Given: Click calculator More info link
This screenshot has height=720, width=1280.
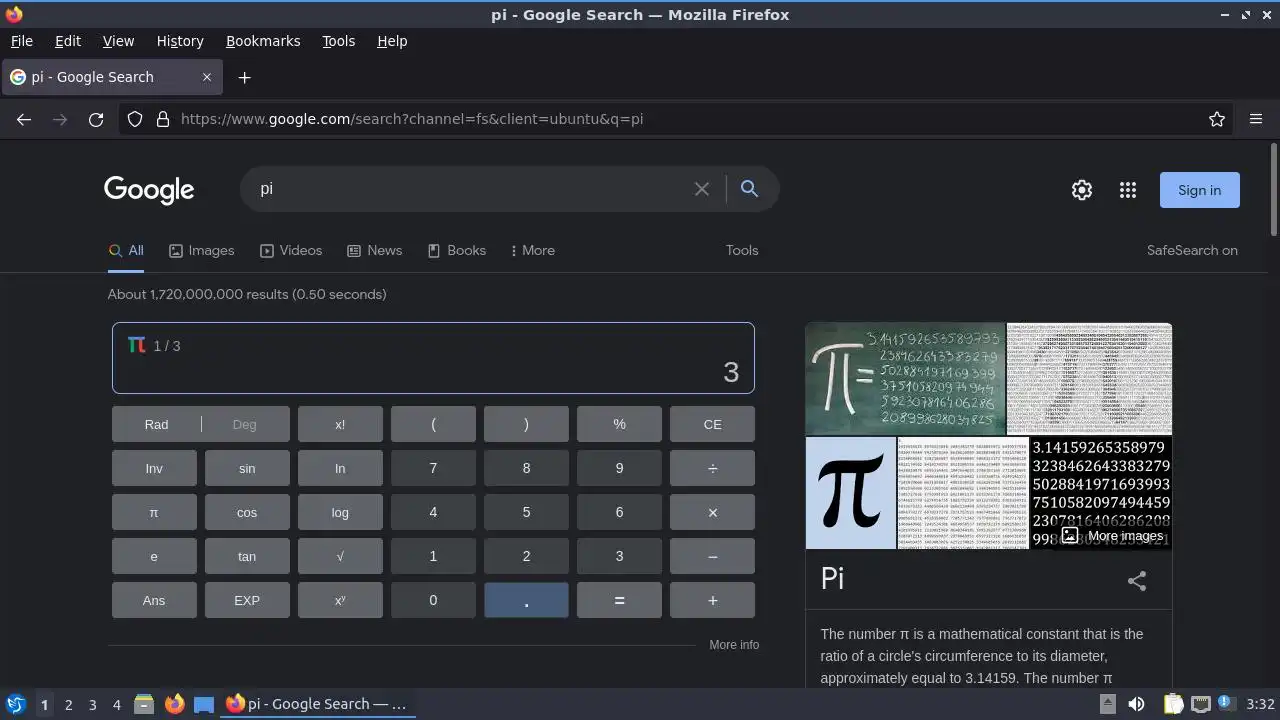Looking at the screenshot, I should pyautogui.click(x=734, y=645).
